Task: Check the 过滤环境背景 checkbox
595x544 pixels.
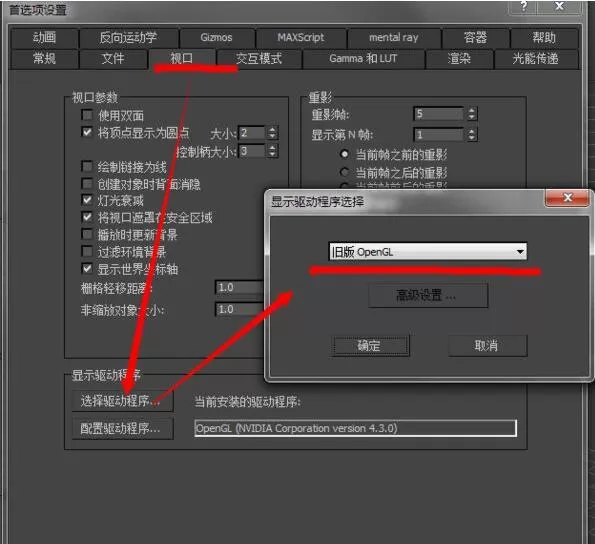Action: pyautogui.click(x=87, y=251)
